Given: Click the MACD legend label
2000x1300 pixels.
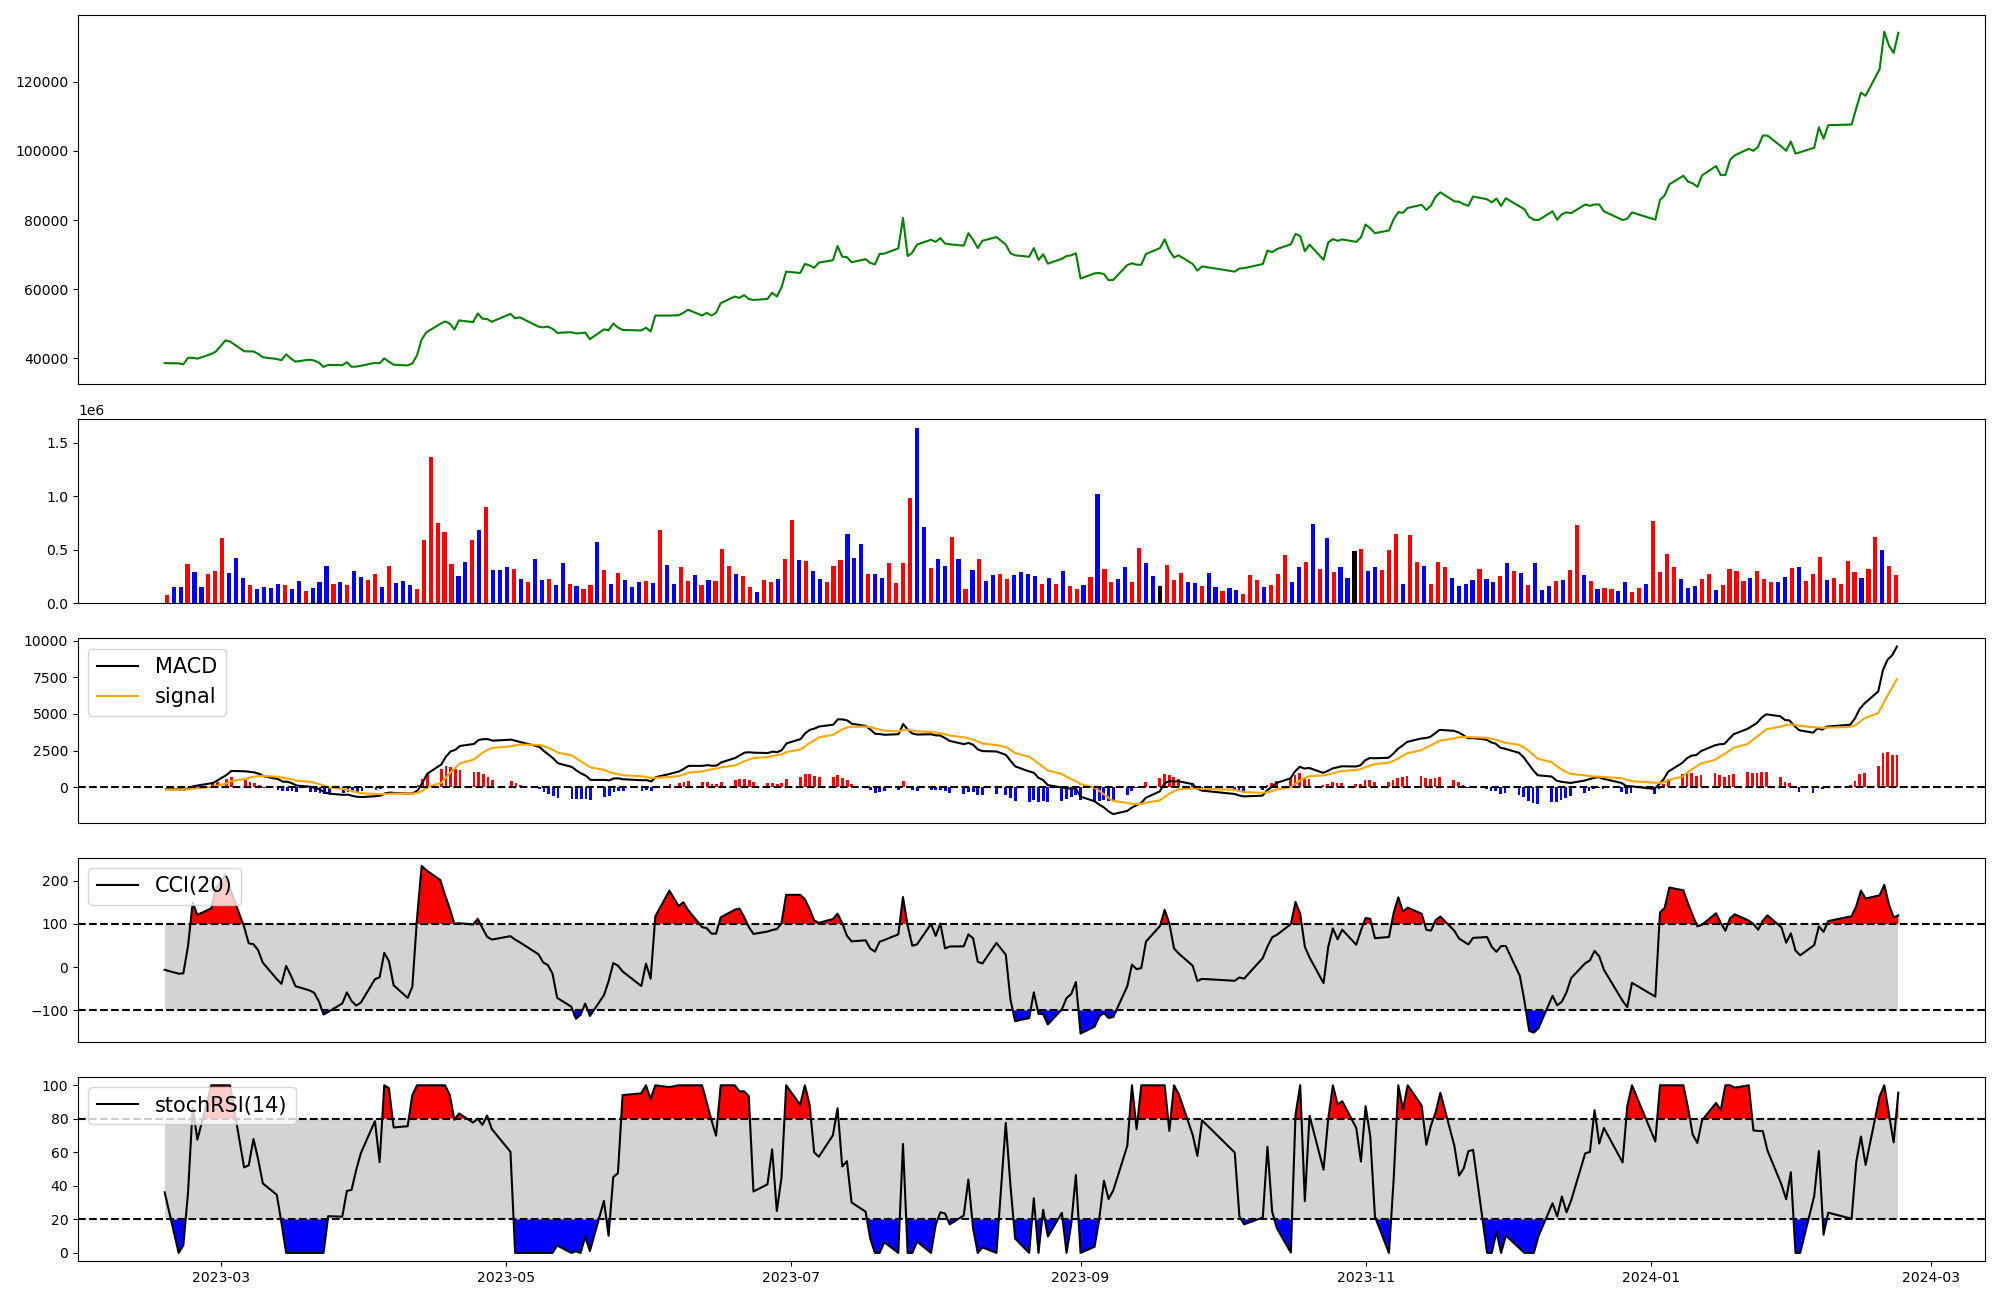Looking at the screenshot, I should [185, 666].
